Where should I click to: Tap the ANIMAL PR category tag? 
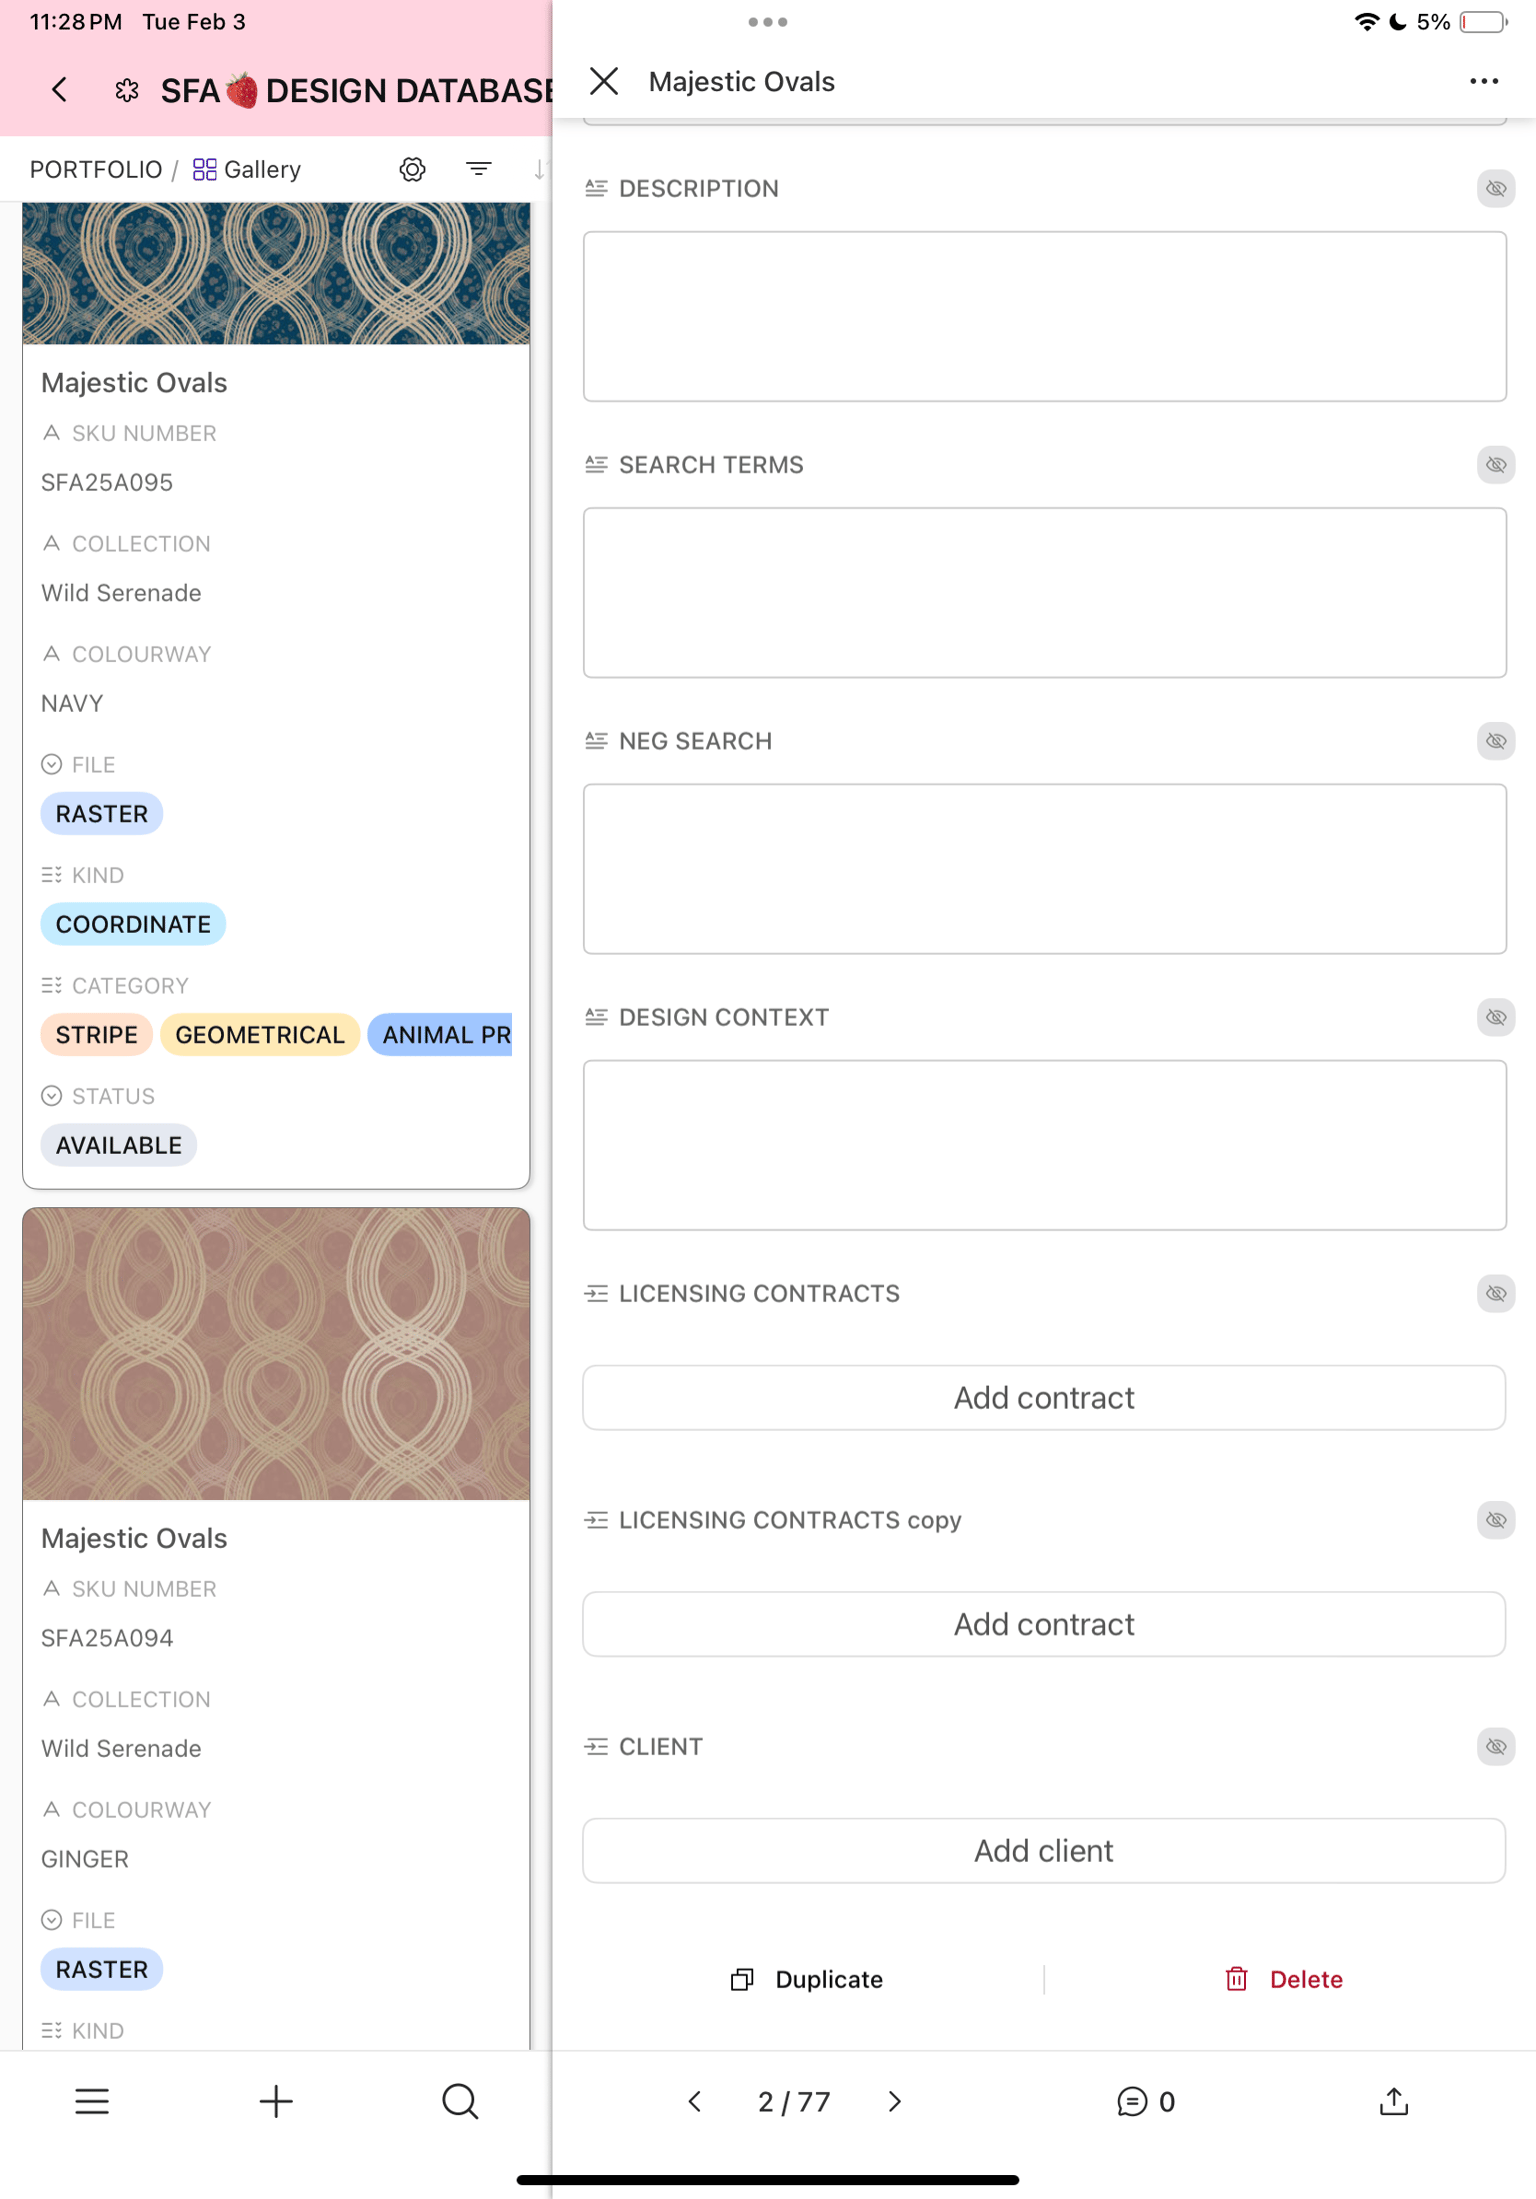441,1034
